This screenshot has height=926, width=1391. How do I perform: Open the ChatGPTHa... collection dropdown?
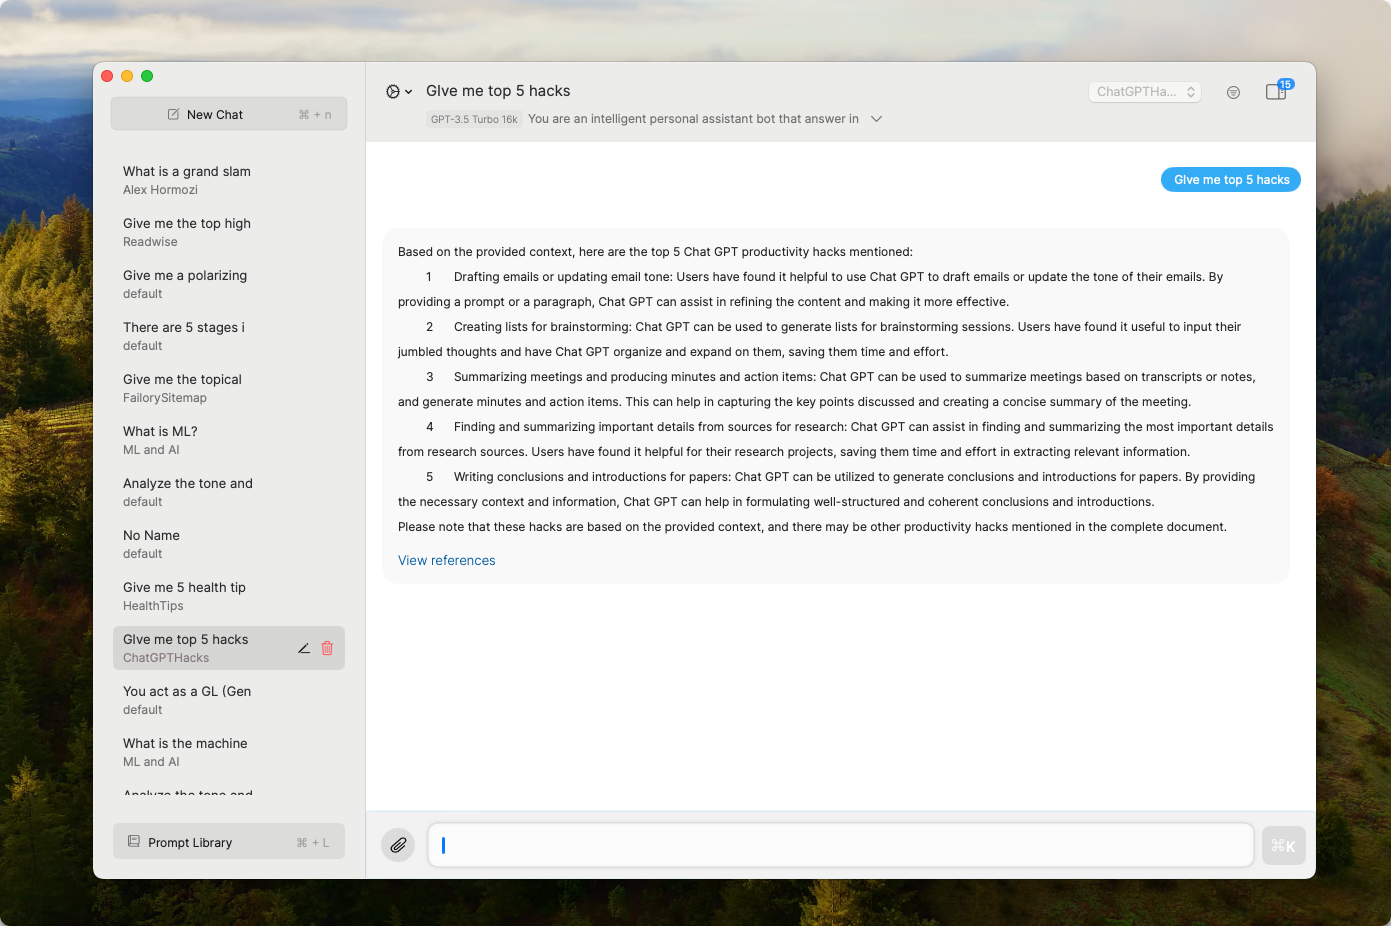[1144, 92]
